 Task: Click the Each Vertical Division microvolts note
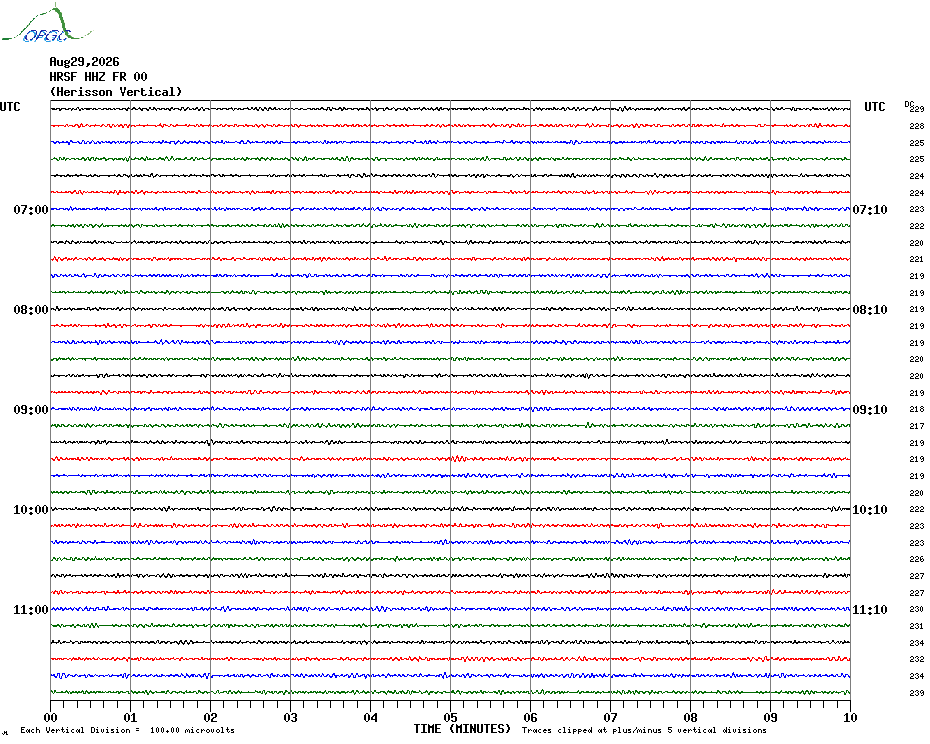128,730
